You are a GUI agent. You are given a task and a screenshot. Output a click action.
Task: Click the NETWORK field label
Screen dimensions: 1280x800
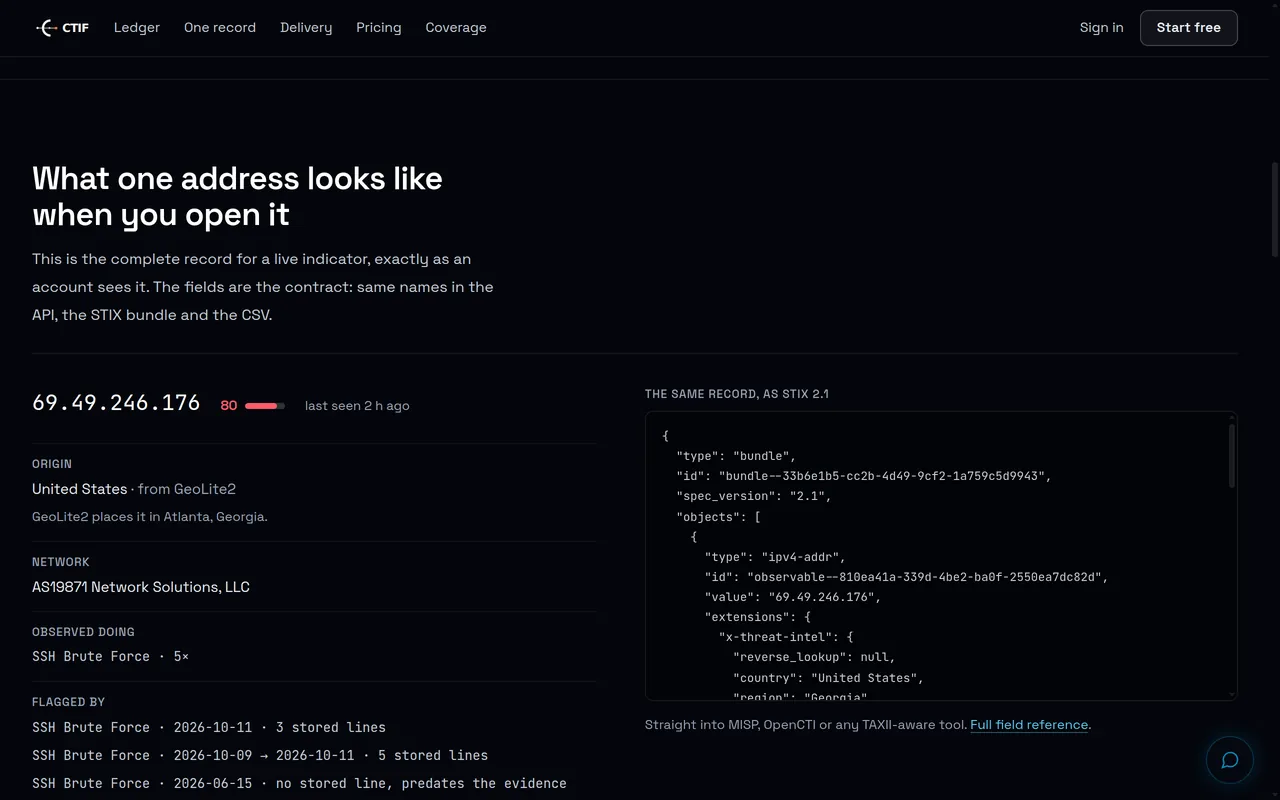61,562
